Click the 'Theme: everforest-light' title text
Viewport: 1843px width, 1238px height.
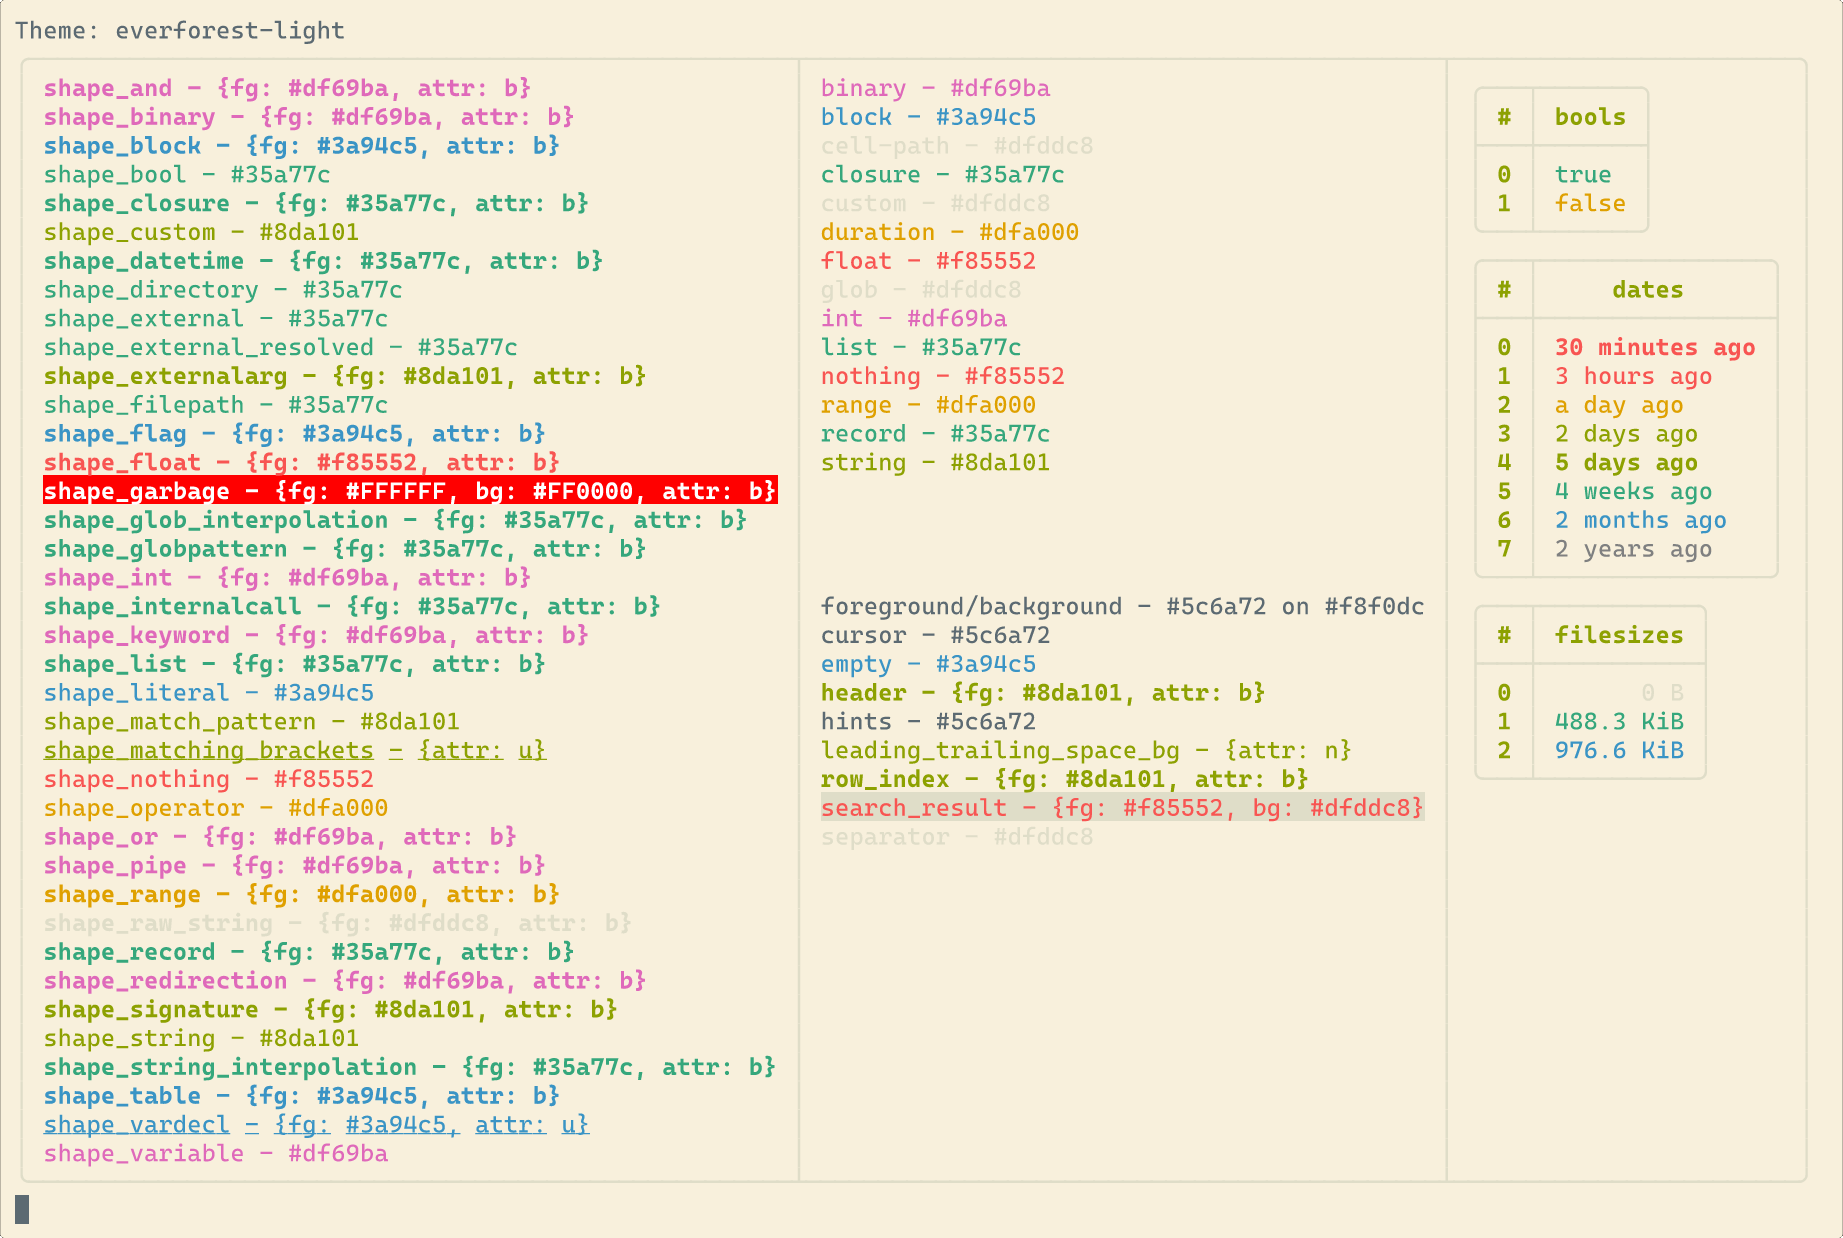click(180, 31)
